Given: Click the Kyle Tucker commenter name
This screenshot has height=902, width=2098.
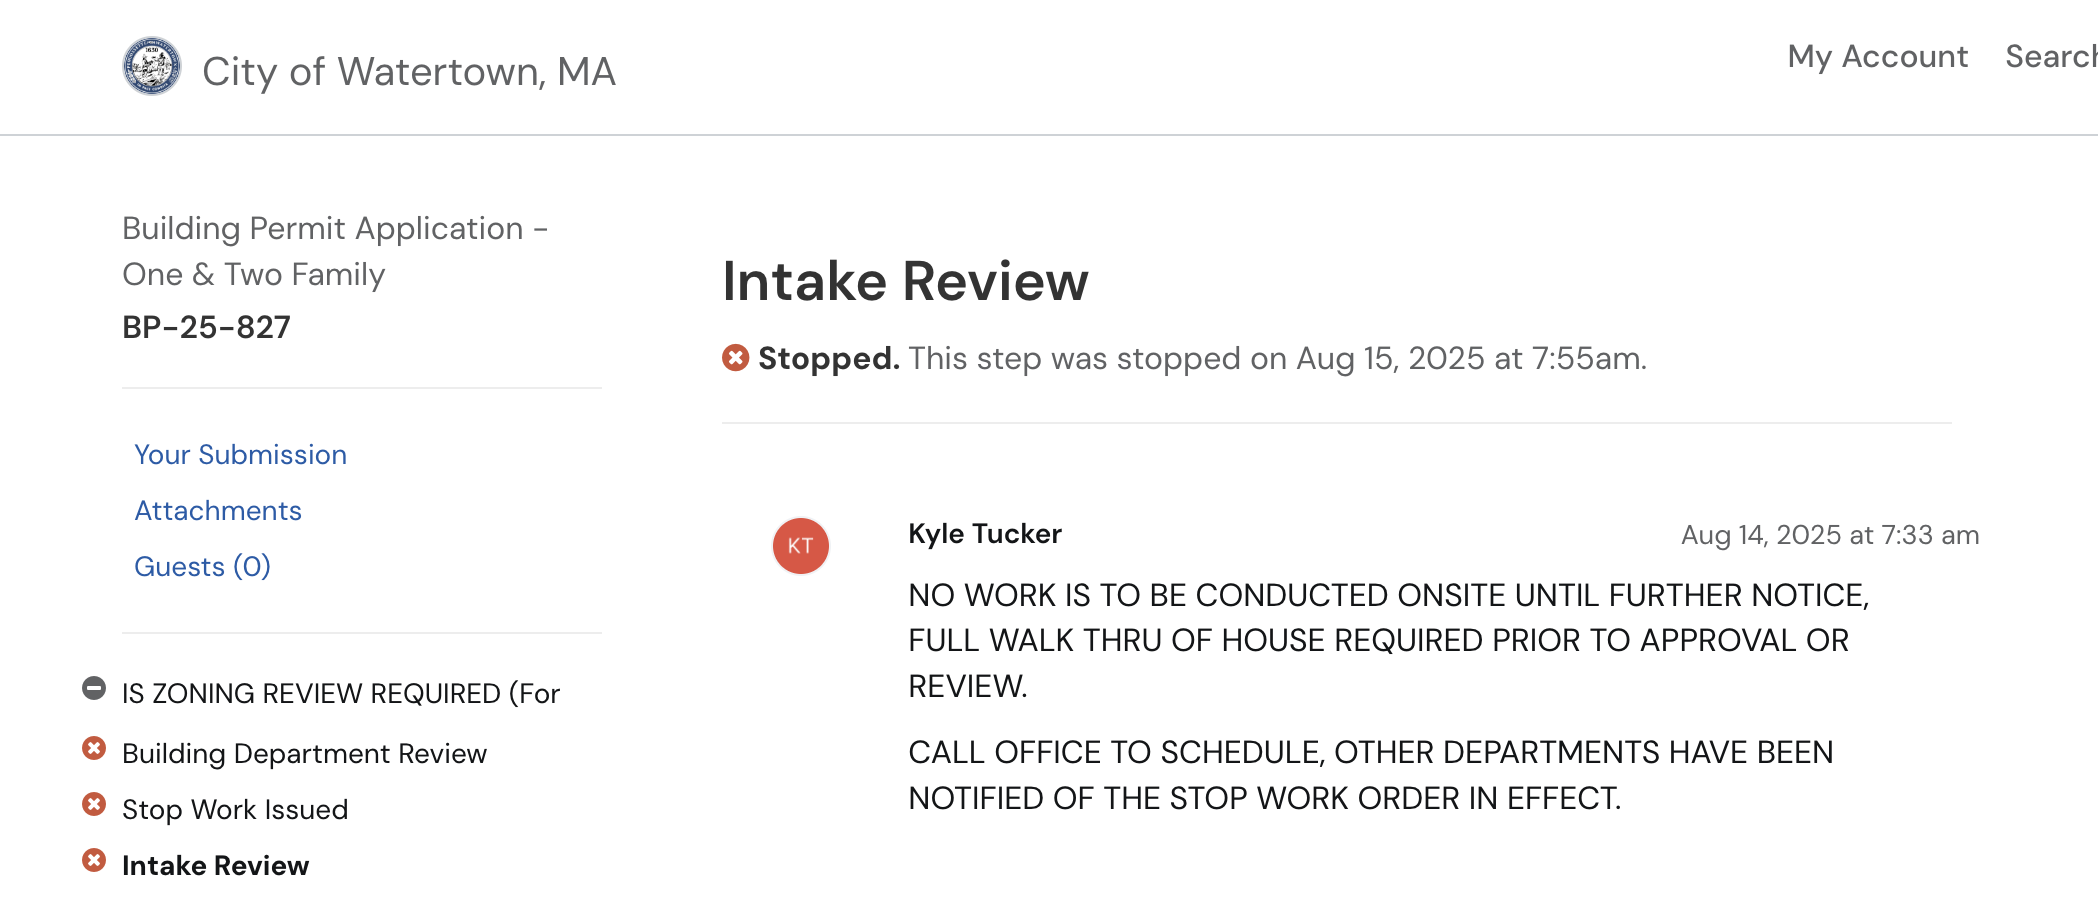Looking at the screenshot, I should pos(984,534).
